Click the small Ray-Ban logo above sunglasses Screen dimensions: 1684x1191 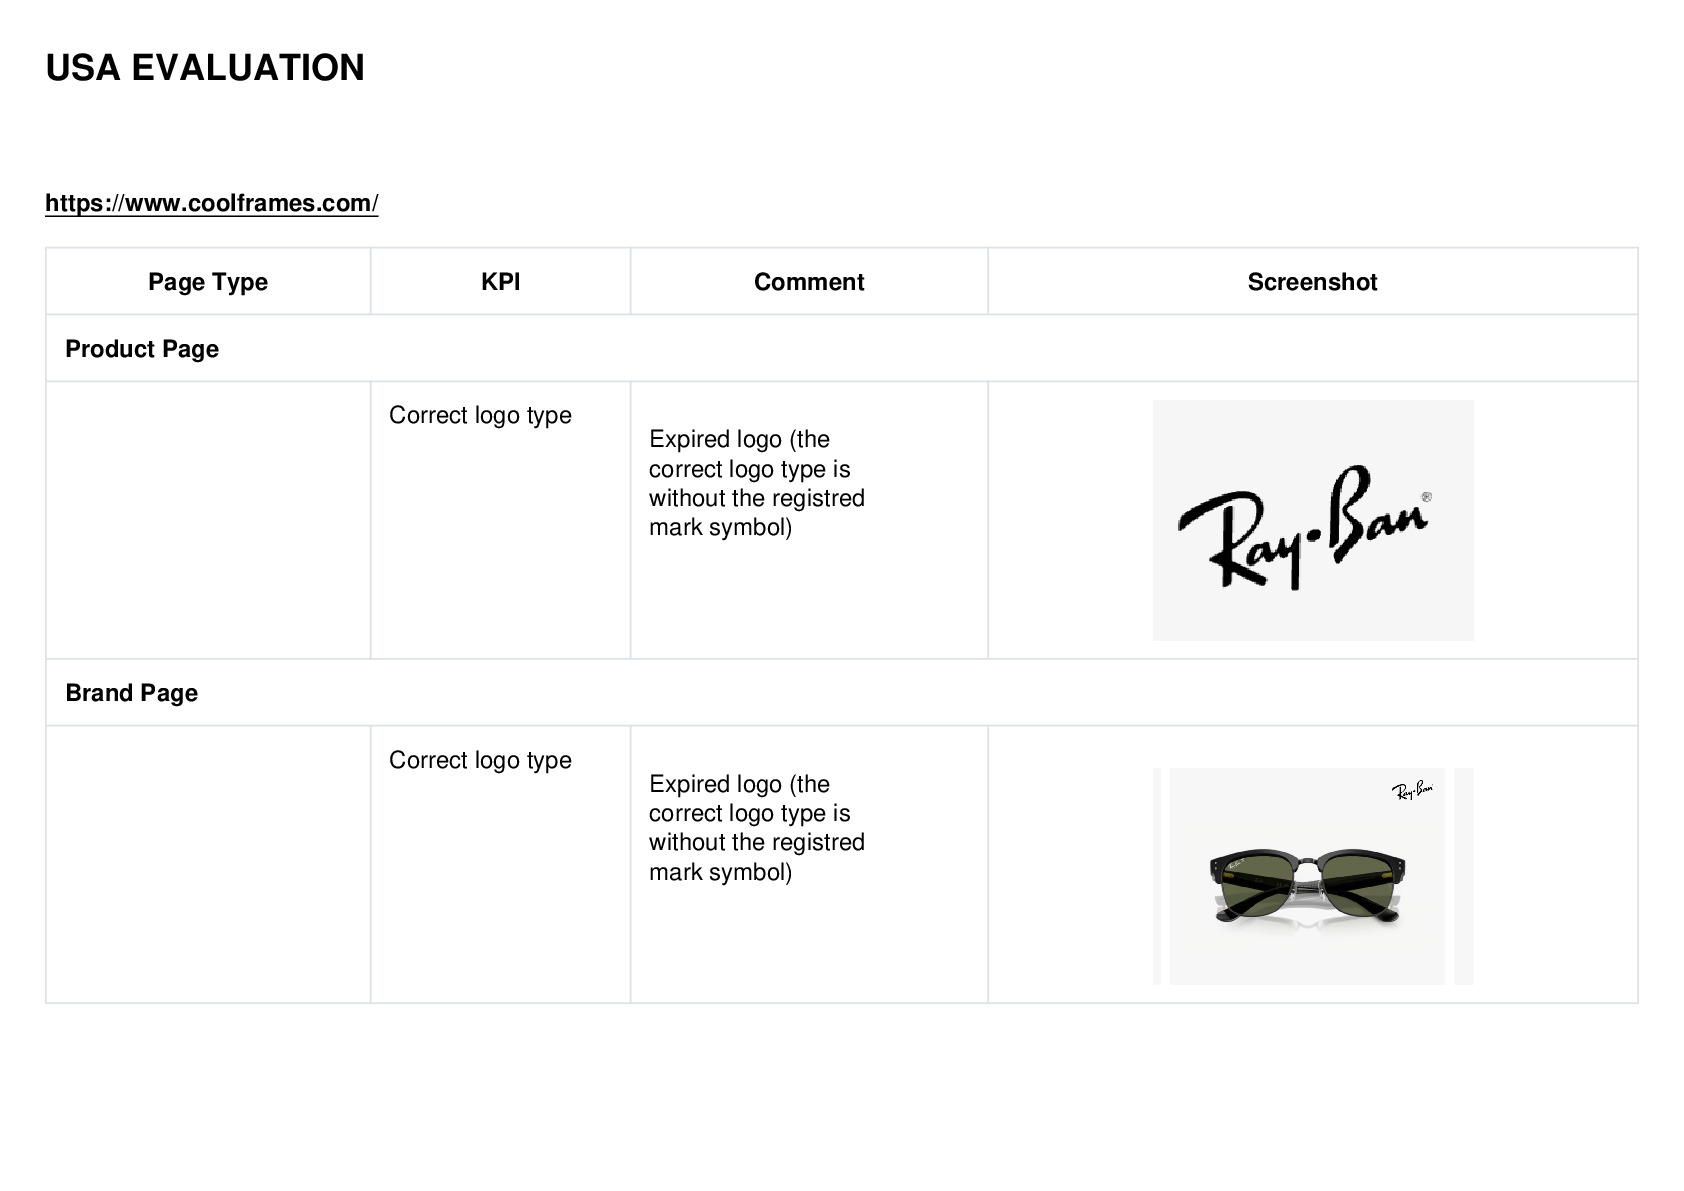point(1412,791)
